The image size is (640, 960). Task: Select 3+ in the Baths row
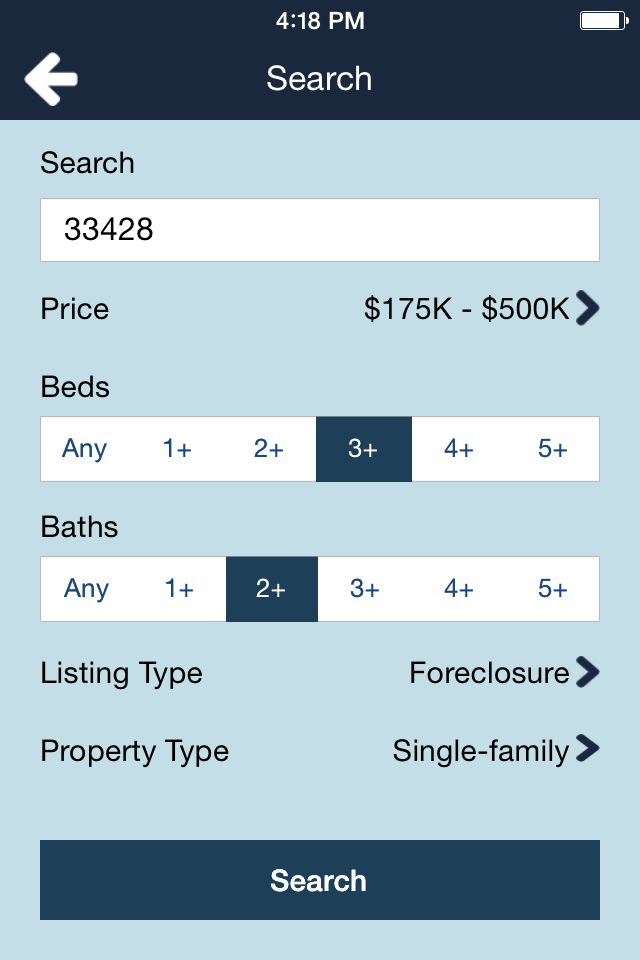365,589
